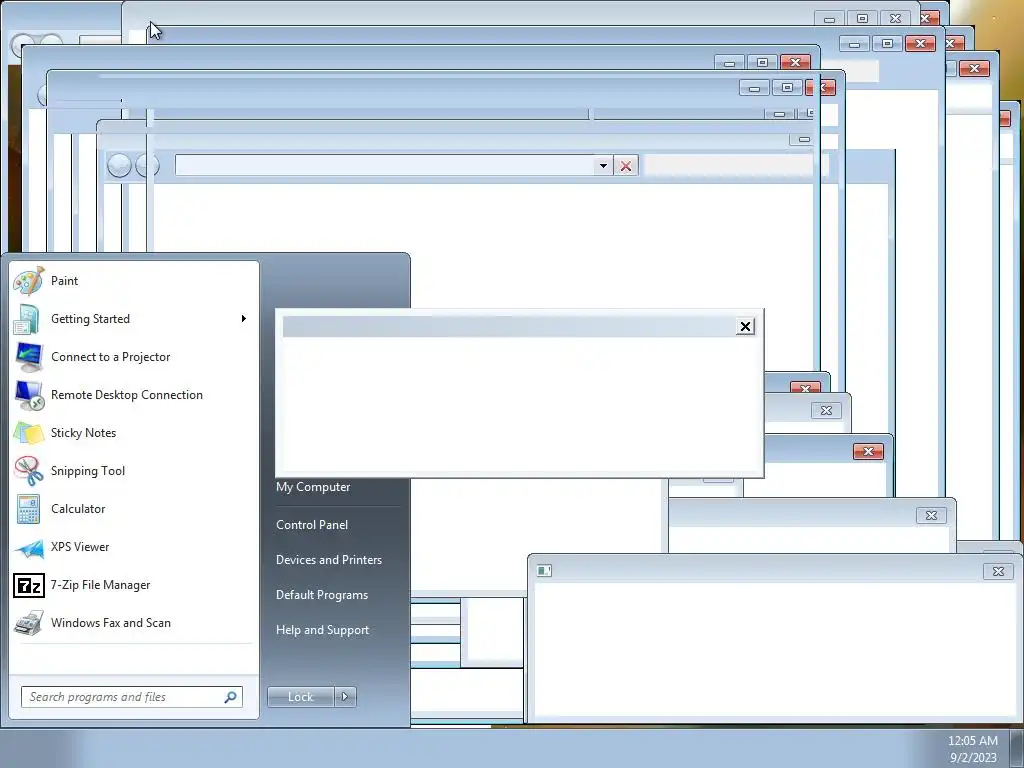
Task: Open Devices and Printers
Action: click(x=328, y=560)
